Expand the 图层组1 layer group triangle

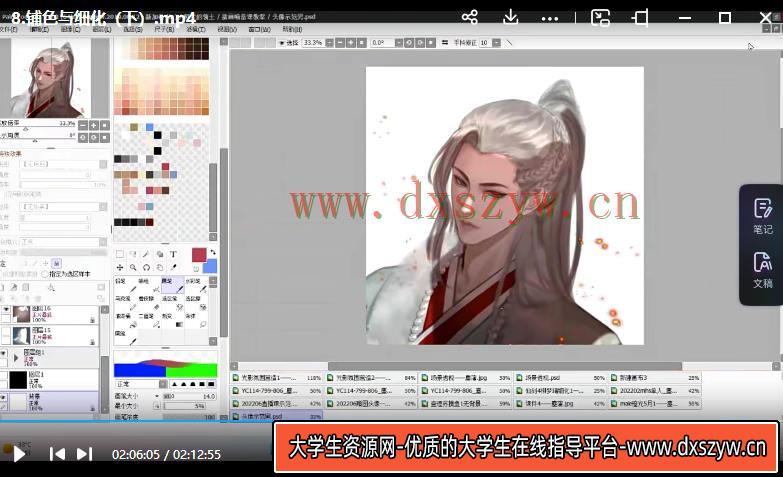tap(15, 358)
